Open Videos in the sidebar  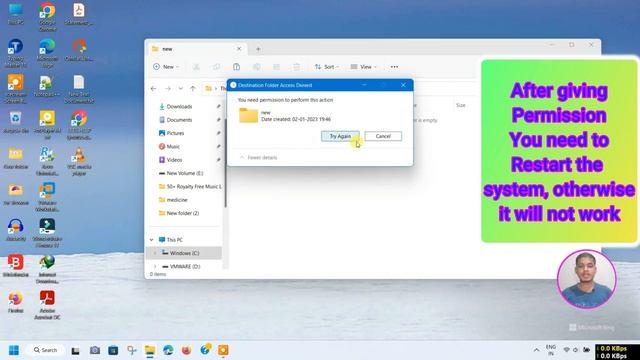(174, 160)
